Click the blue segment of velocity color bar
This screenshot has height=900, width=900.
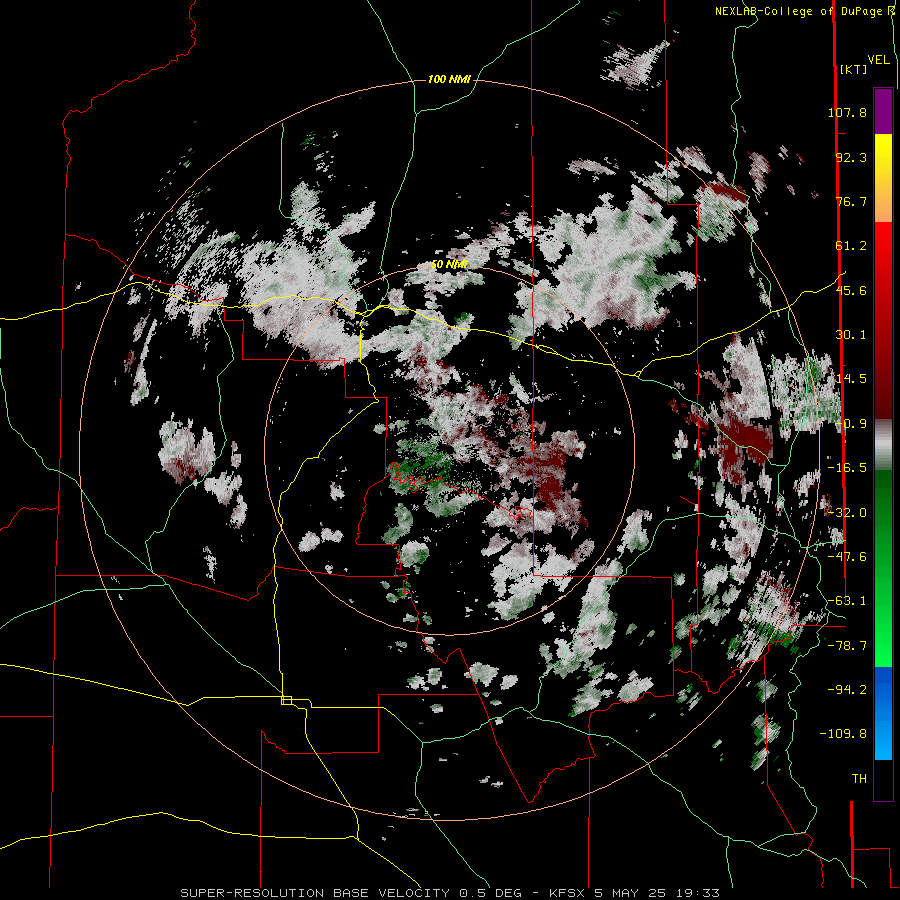pos(883,713)
